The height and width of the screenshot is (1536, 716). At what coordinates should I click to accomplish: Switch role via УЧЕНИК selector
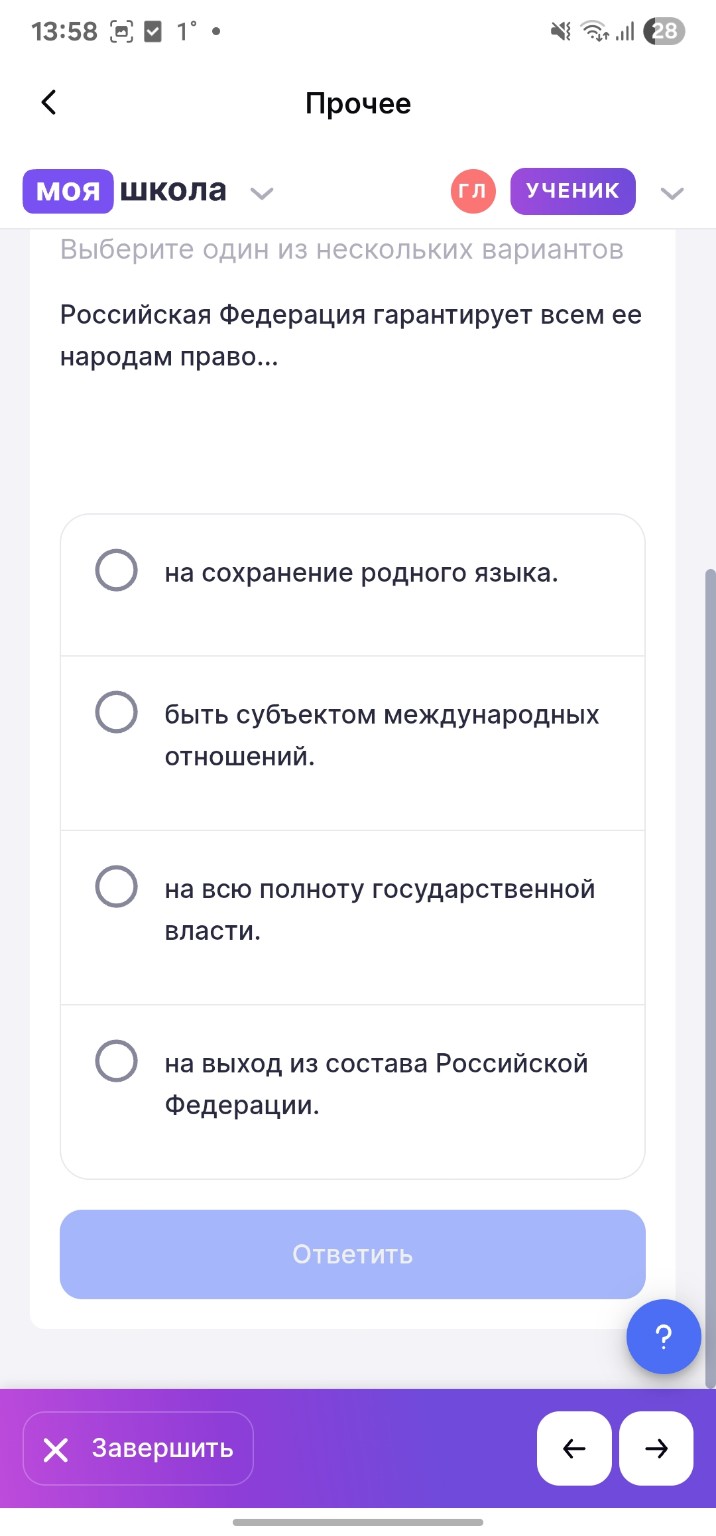click(572, 190)
